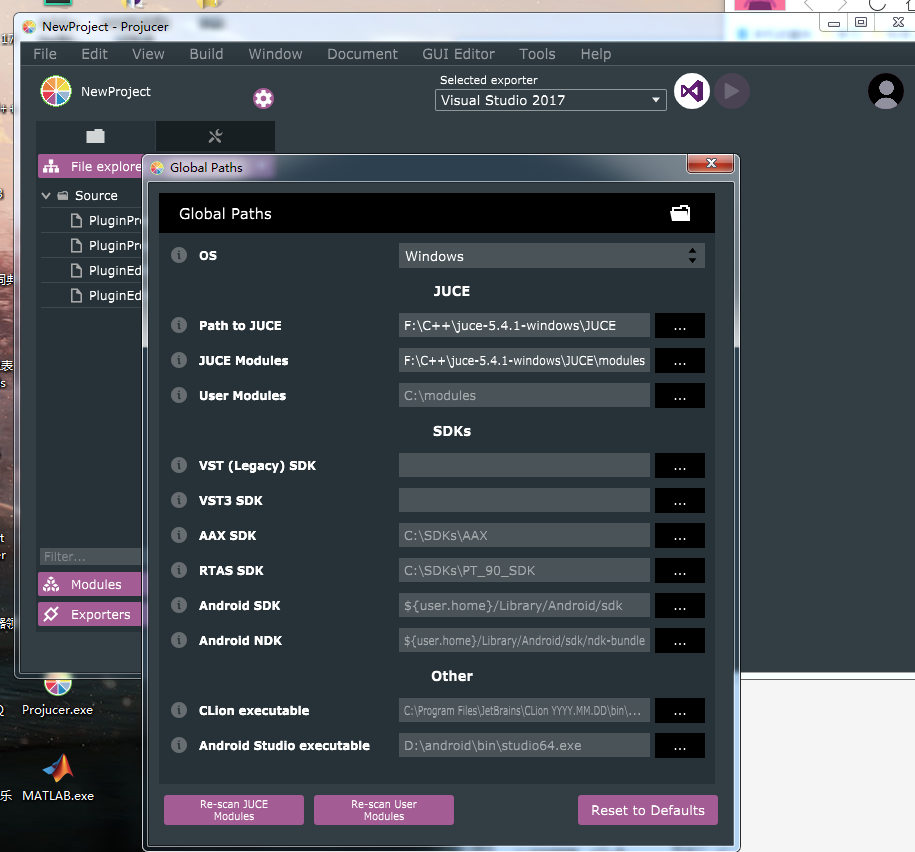Viewport: 915px width, 852px height.
Task: Browse for RTAS SDK folder
Action: [680, 571]
